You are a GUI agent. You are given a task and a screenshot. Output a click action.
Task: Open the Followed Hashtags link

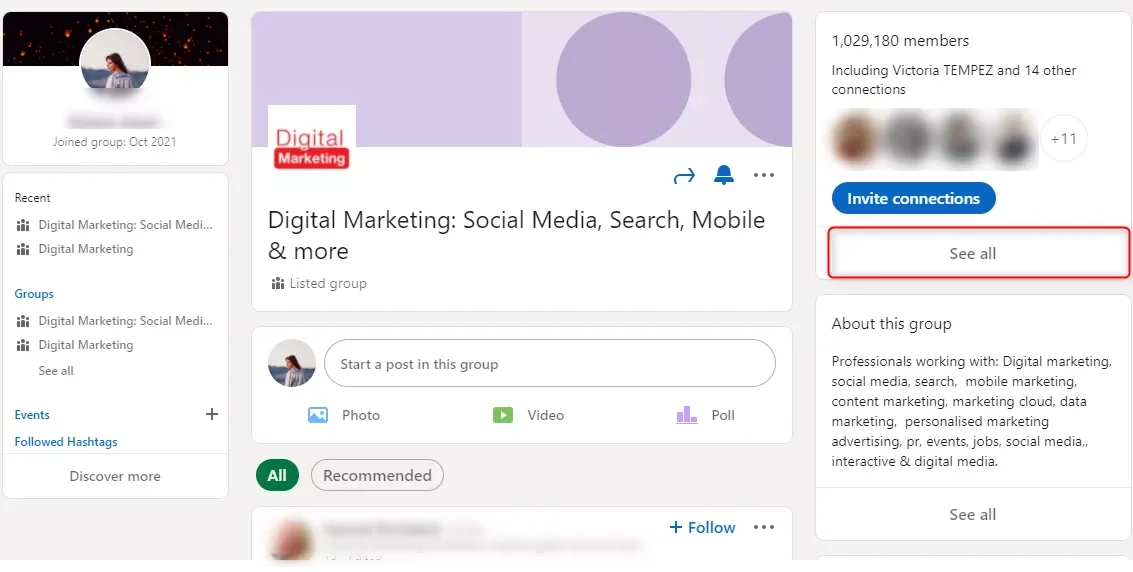coord(66,441)
